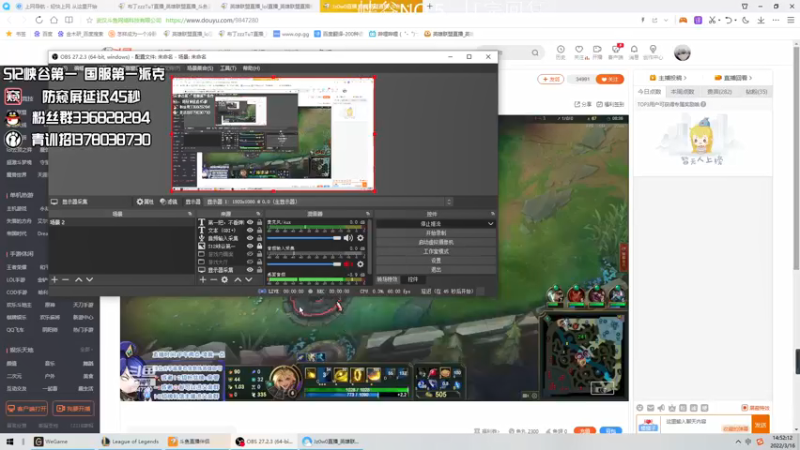Toggle studio mode button in OBS controls
Image resolution: width=800 pixels, height=450 pixels.
tap(435, 251)
